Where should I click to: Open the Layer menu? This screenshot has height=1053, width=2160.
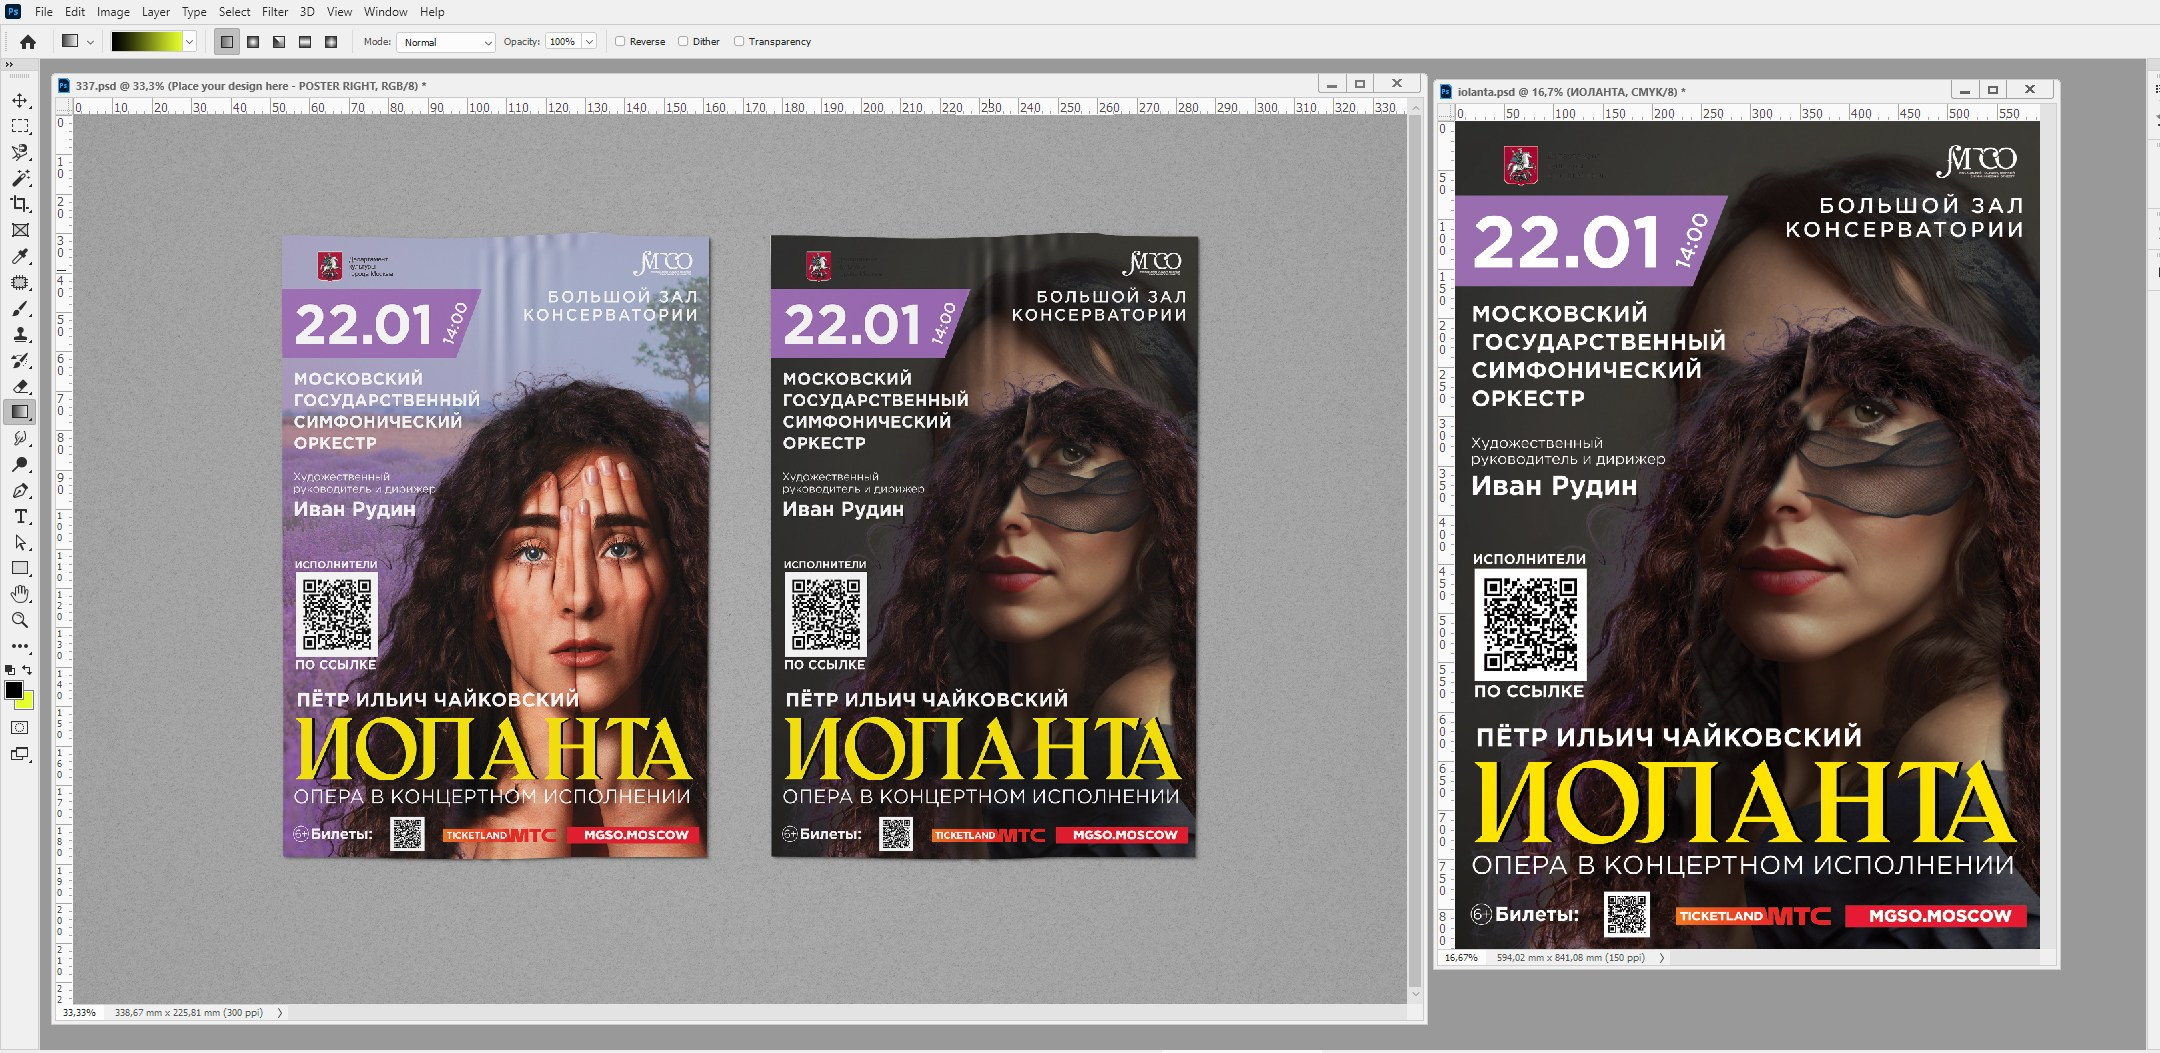pos(155,12)
